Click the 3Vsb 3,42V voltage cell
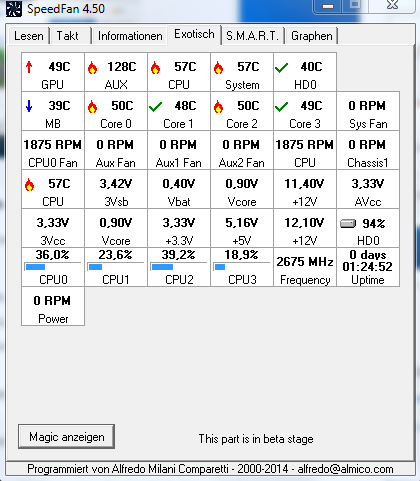This screenshot has width=420, height=481. [x=116, y=189]
